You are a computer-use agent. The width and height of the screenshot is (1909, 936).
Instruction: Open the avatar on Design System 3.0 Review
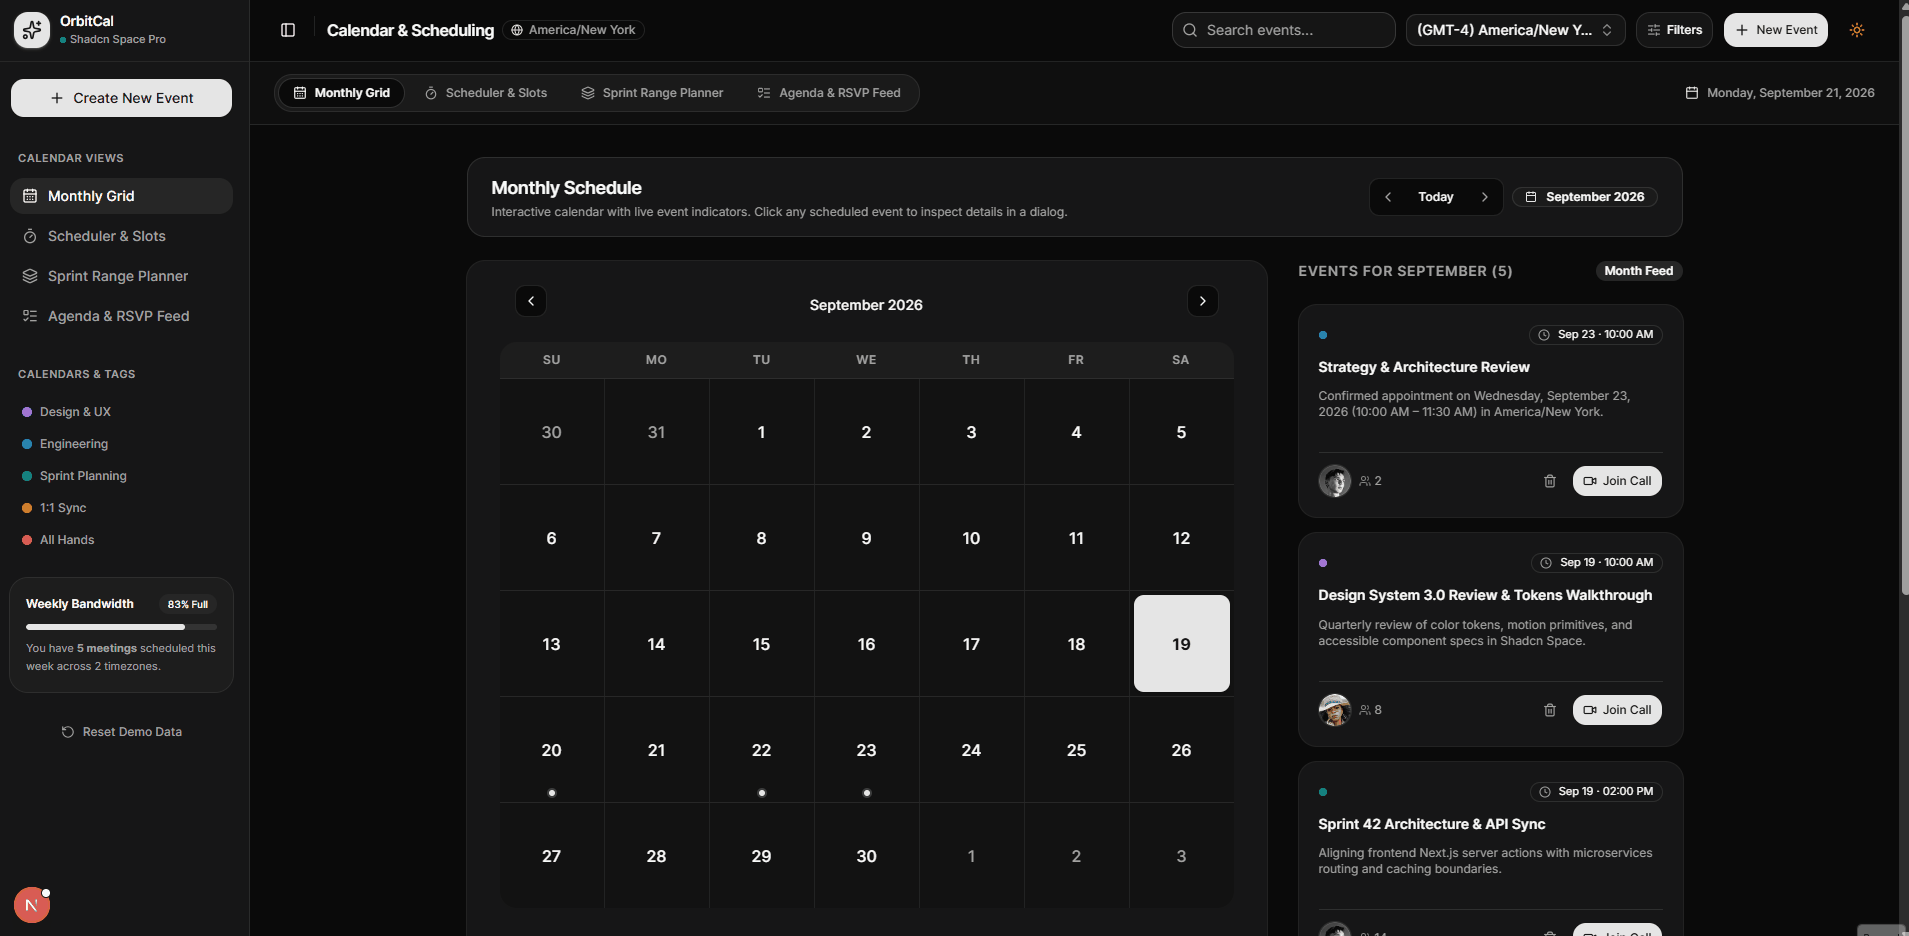[x=1335, y=710]
